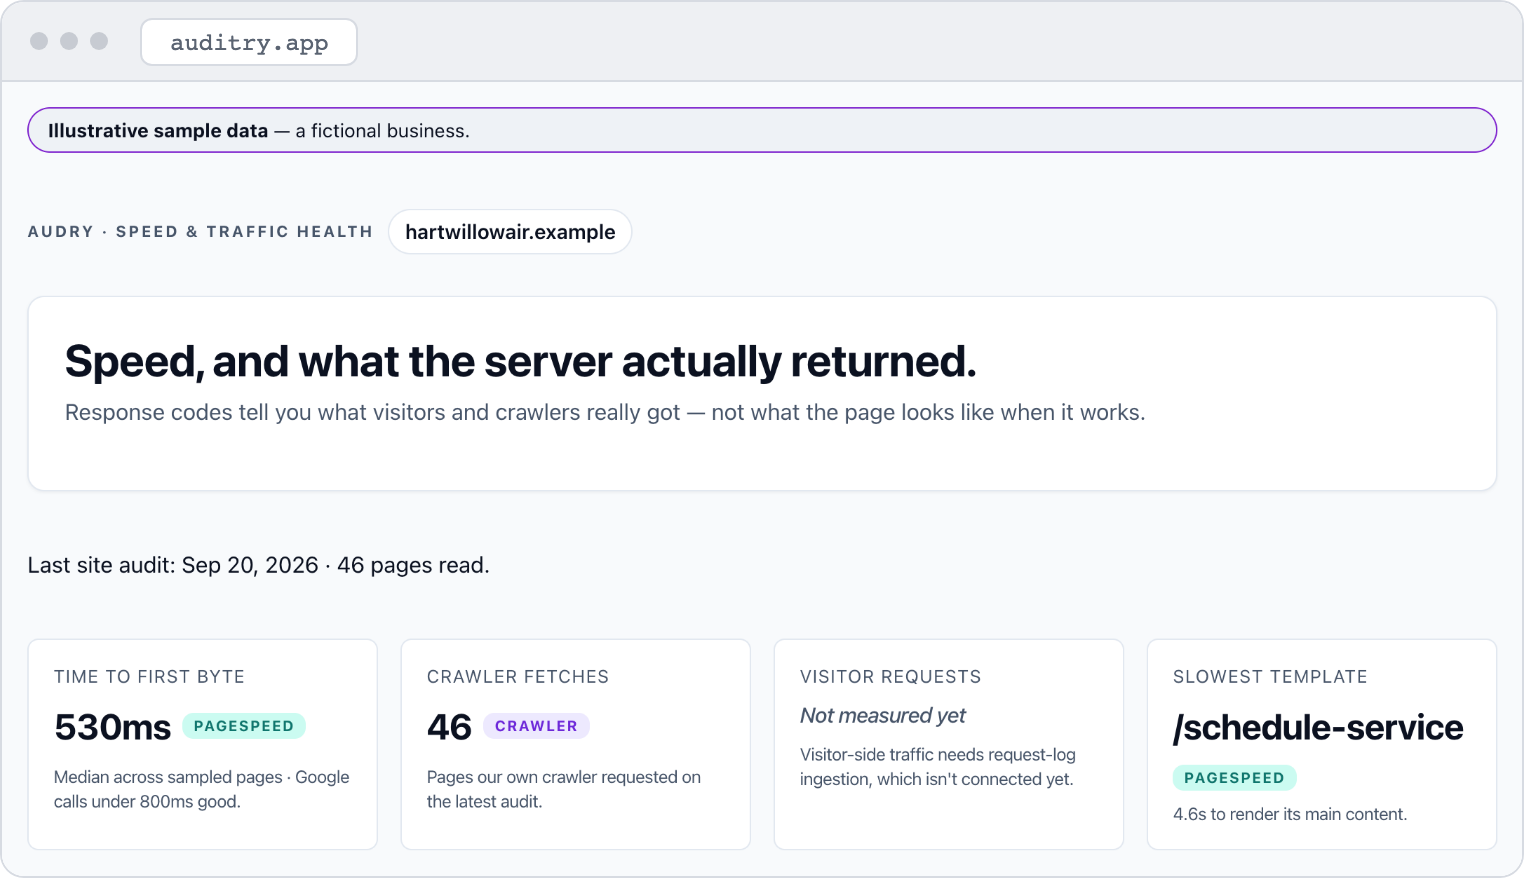
Task: Click the request-log ingestion note
Action: tap(938, 767)
